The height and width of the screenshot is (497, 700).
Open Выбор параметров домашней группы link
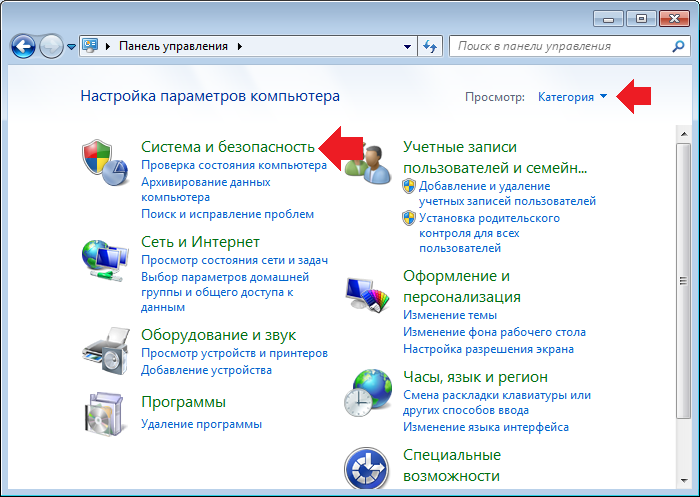tap(225, 292)
